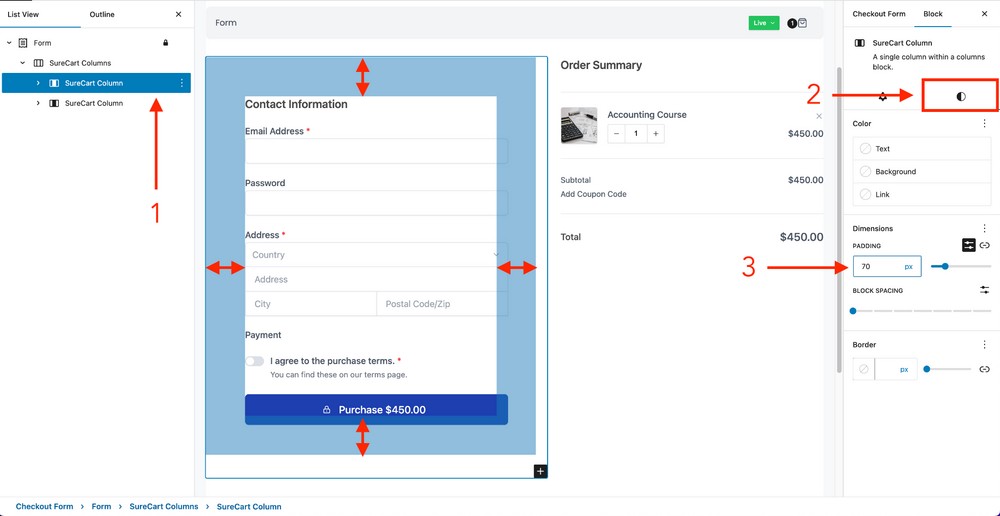Image resolution: width=1000 pixels, height=516 pixels.
Task: Unlink border sides
Action: tap(985, 369)
